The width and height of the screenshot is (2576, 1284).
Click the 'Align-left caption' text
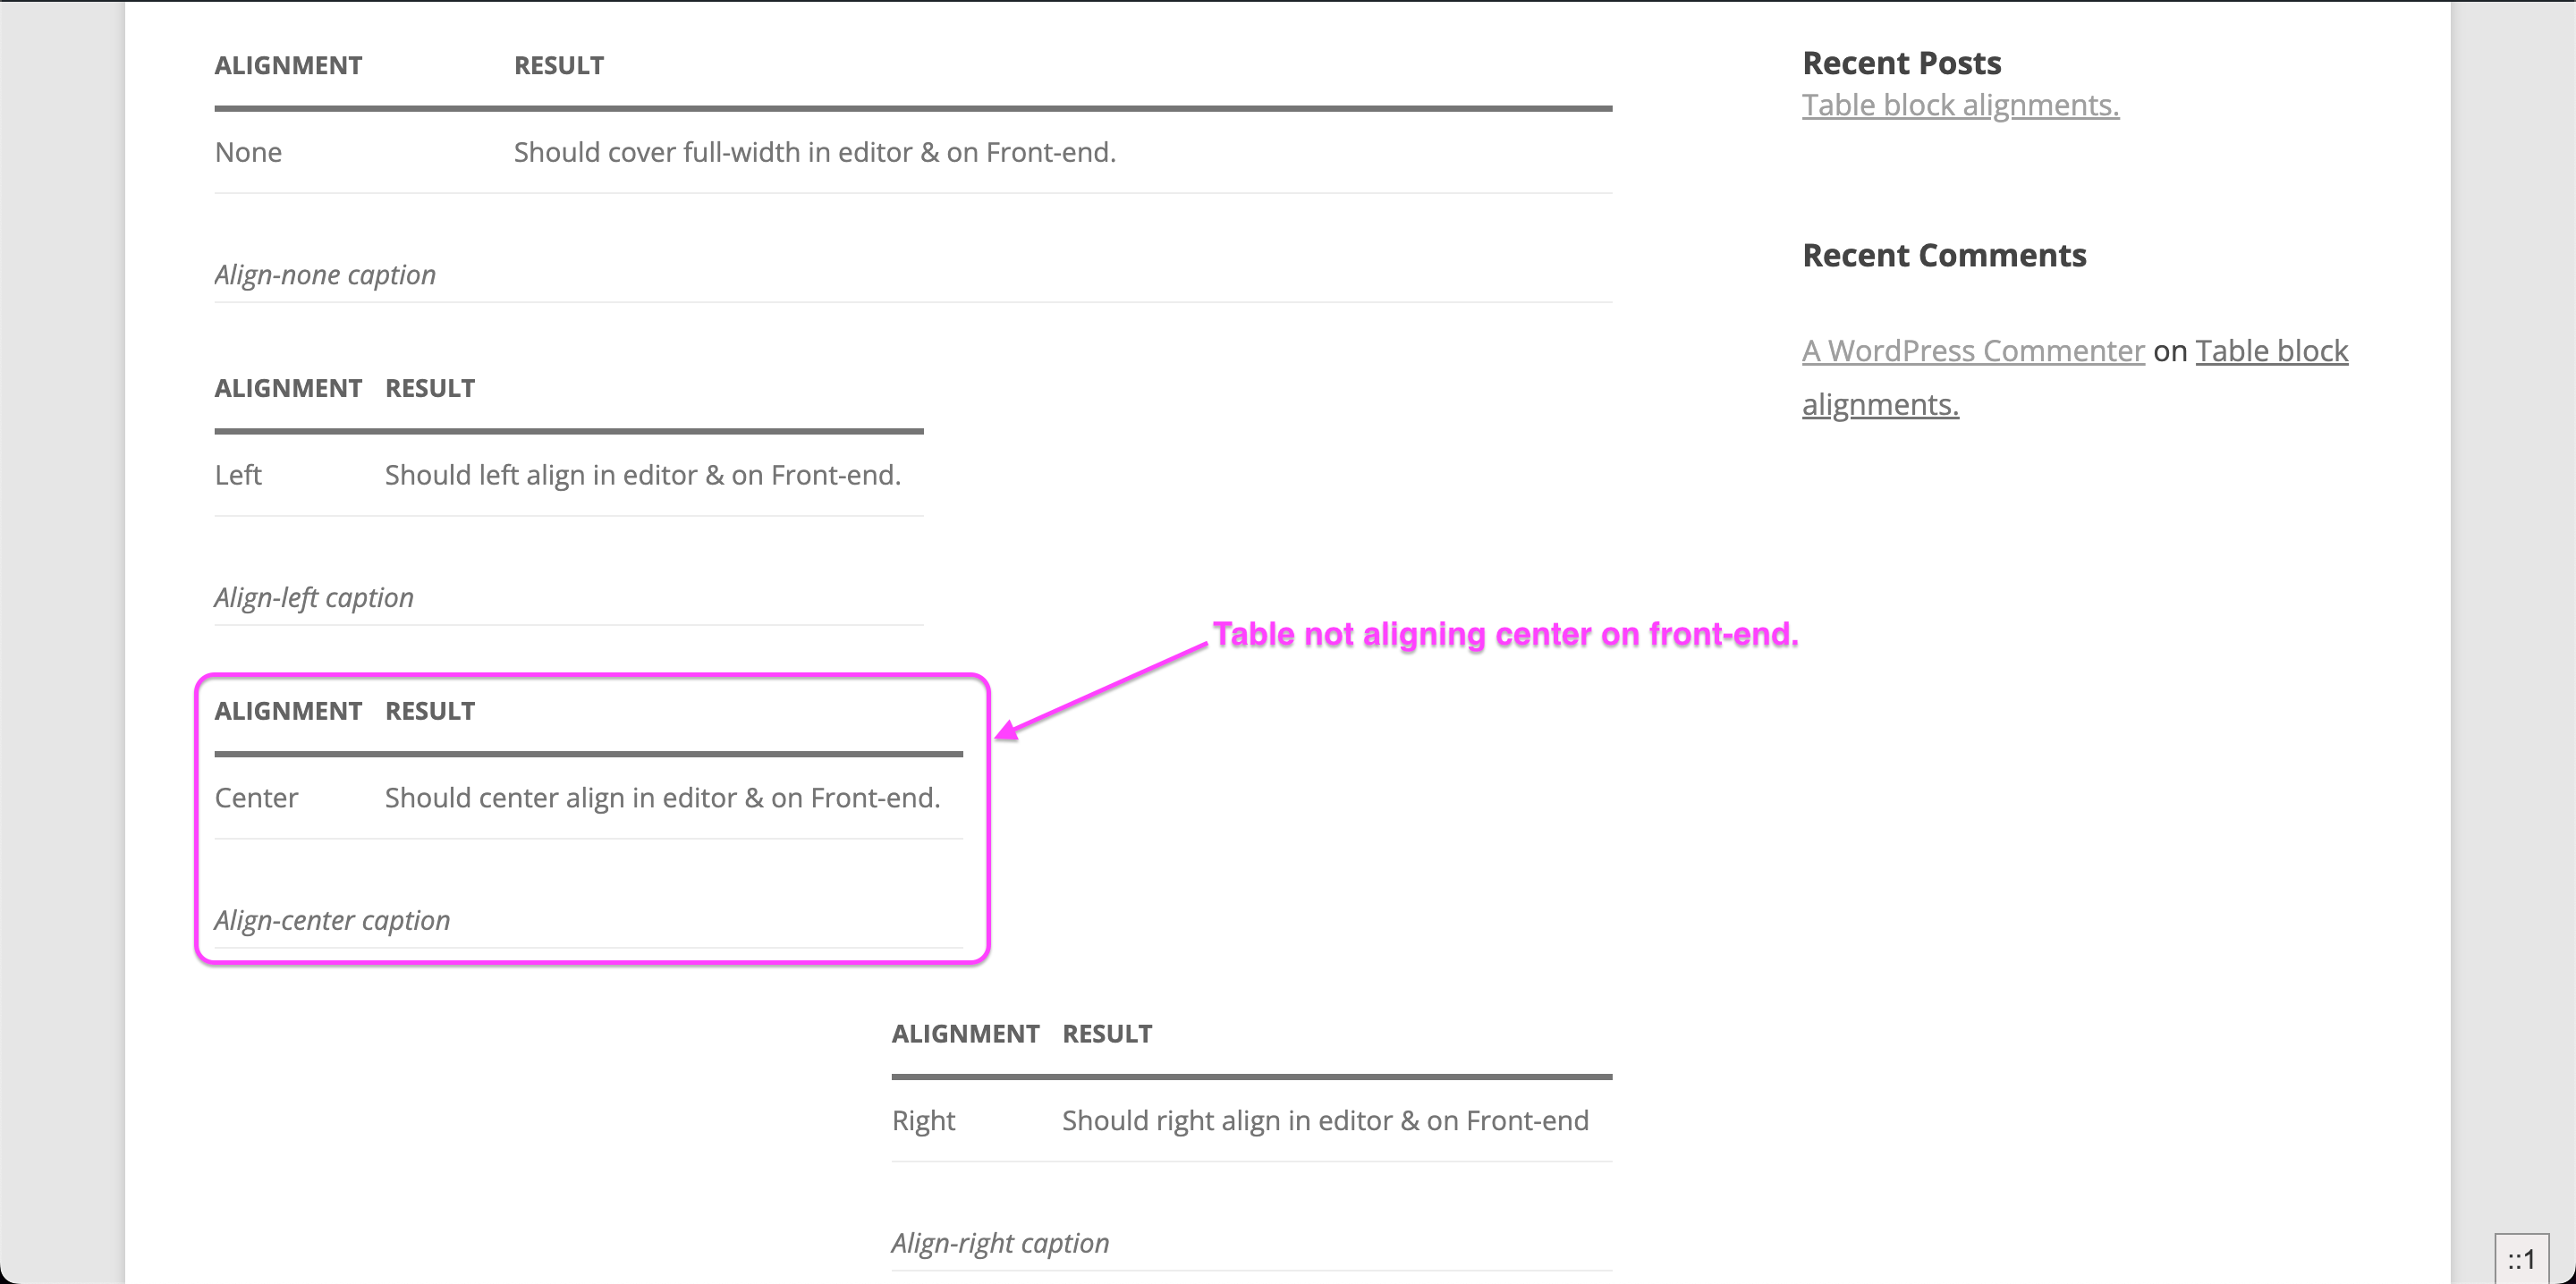tap(314, 598)
